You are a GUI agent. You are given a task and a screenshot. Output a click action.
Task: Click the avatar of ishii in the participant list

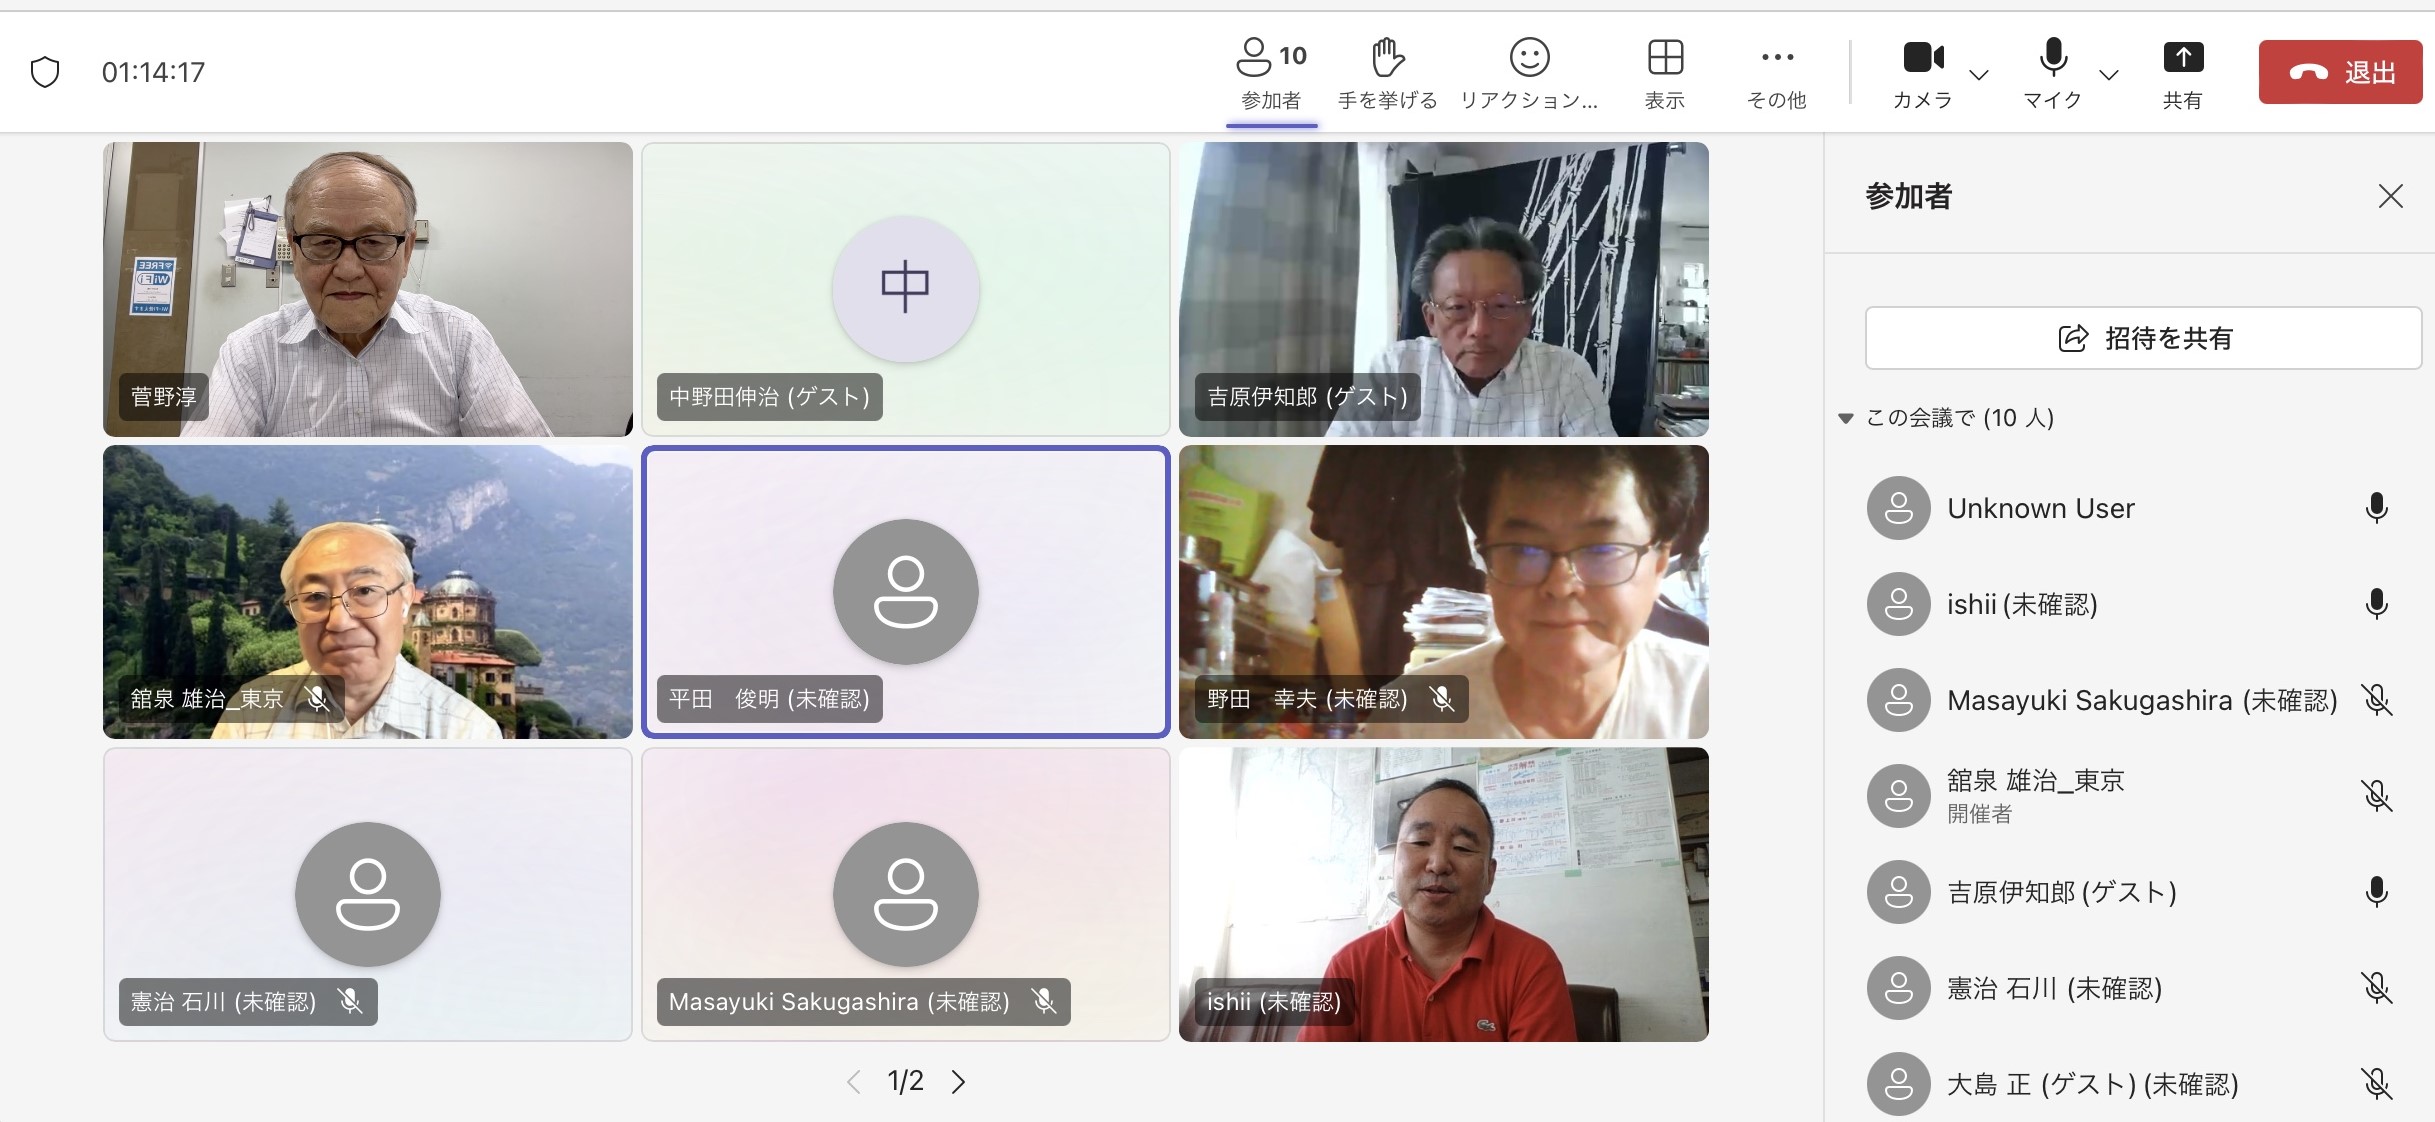pyautogui.click(x=1898, y=604)
